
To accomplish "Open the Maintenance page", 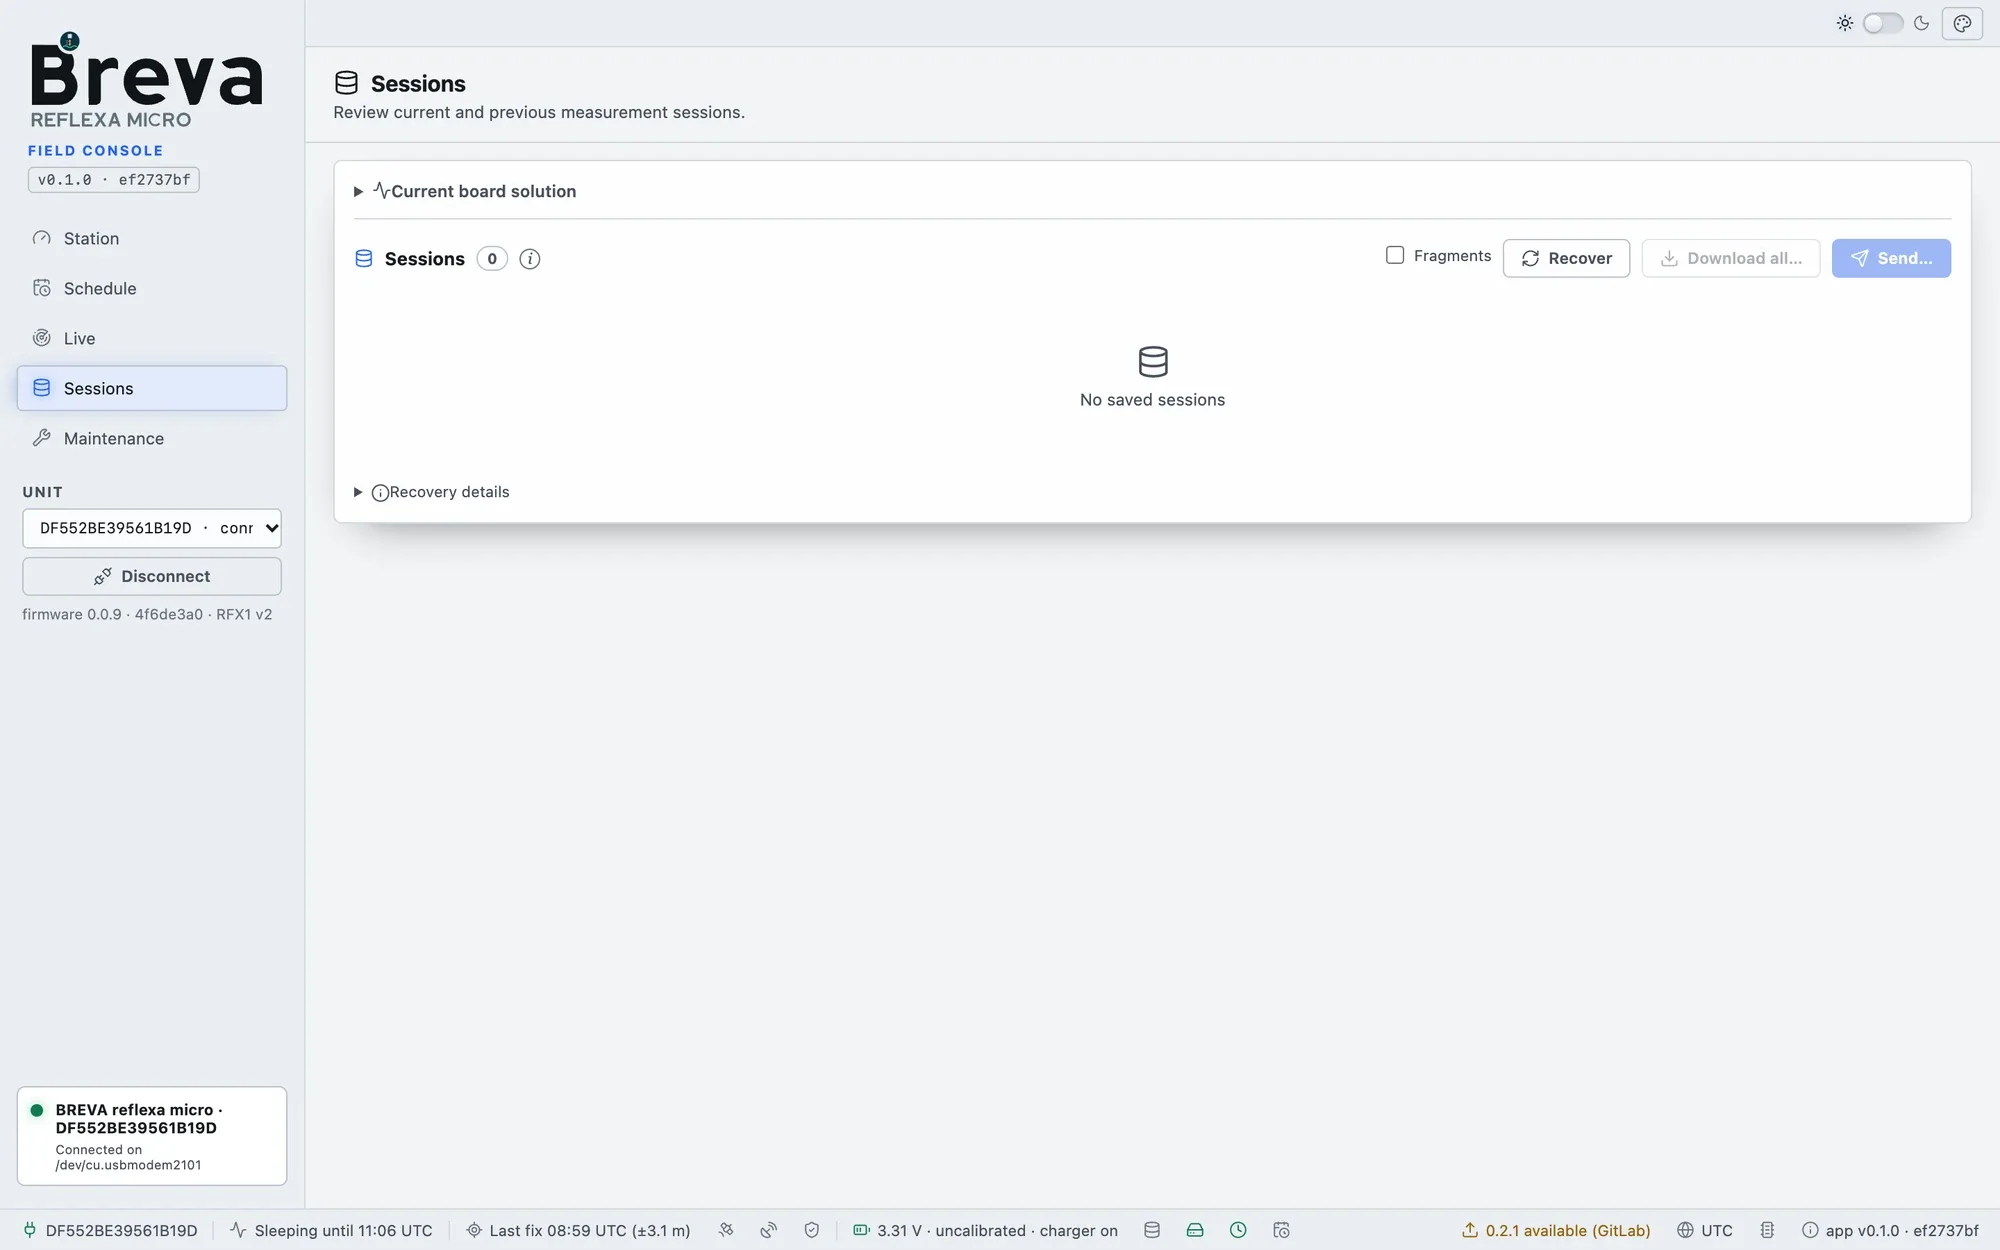I will point(152,438).
